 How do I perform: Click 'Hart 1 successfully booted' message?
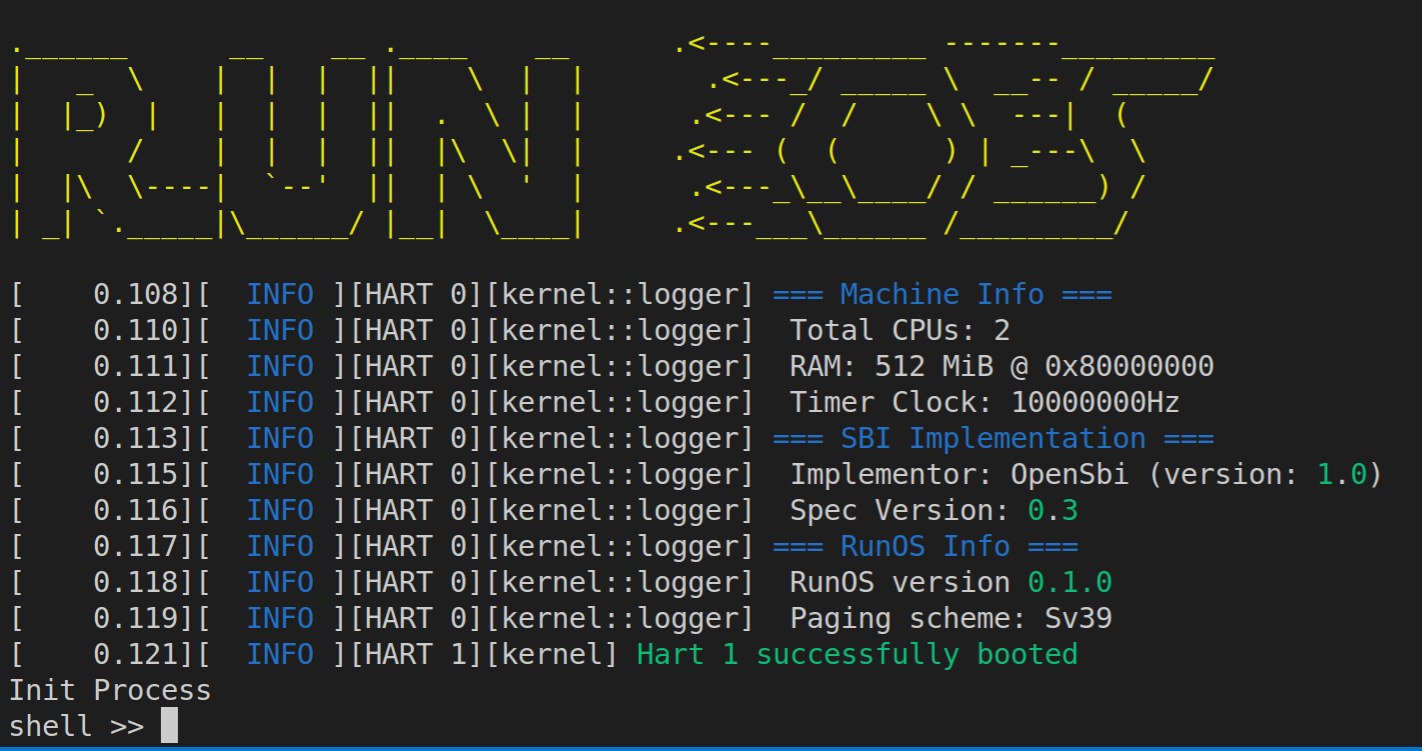pyautogui.click(x=857, y=654)
